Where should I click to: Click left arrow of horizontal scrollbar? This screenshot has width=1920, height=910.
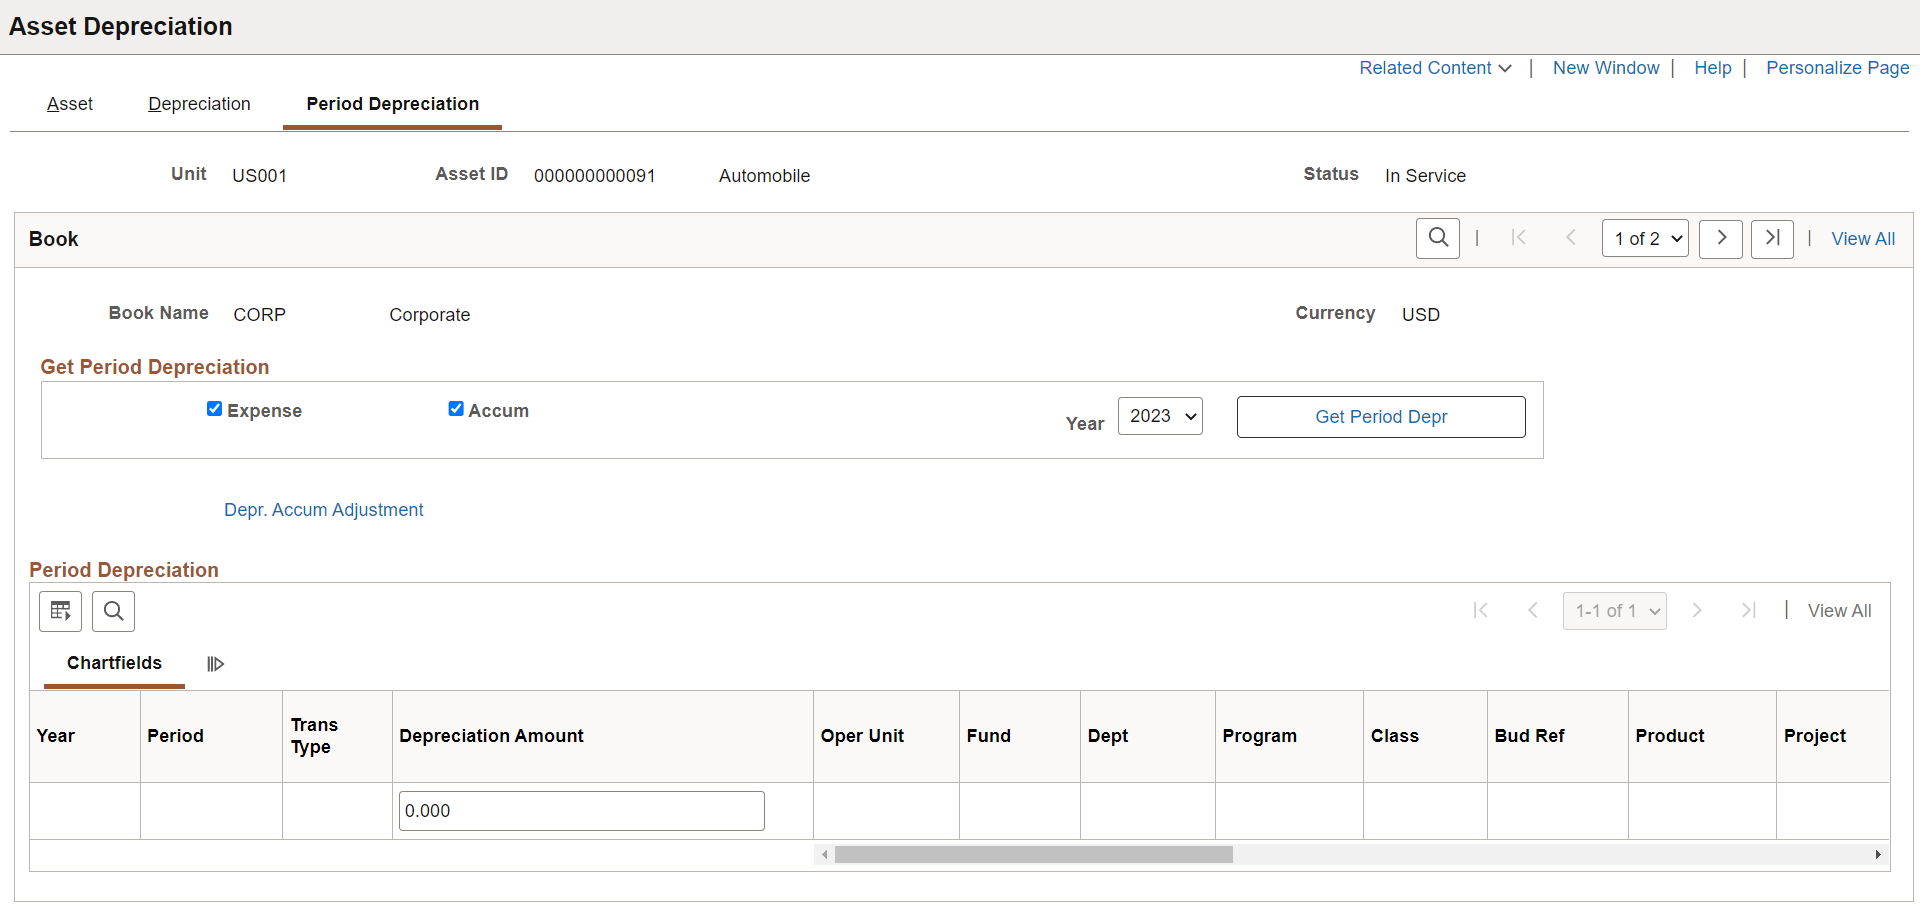point(824,855)
